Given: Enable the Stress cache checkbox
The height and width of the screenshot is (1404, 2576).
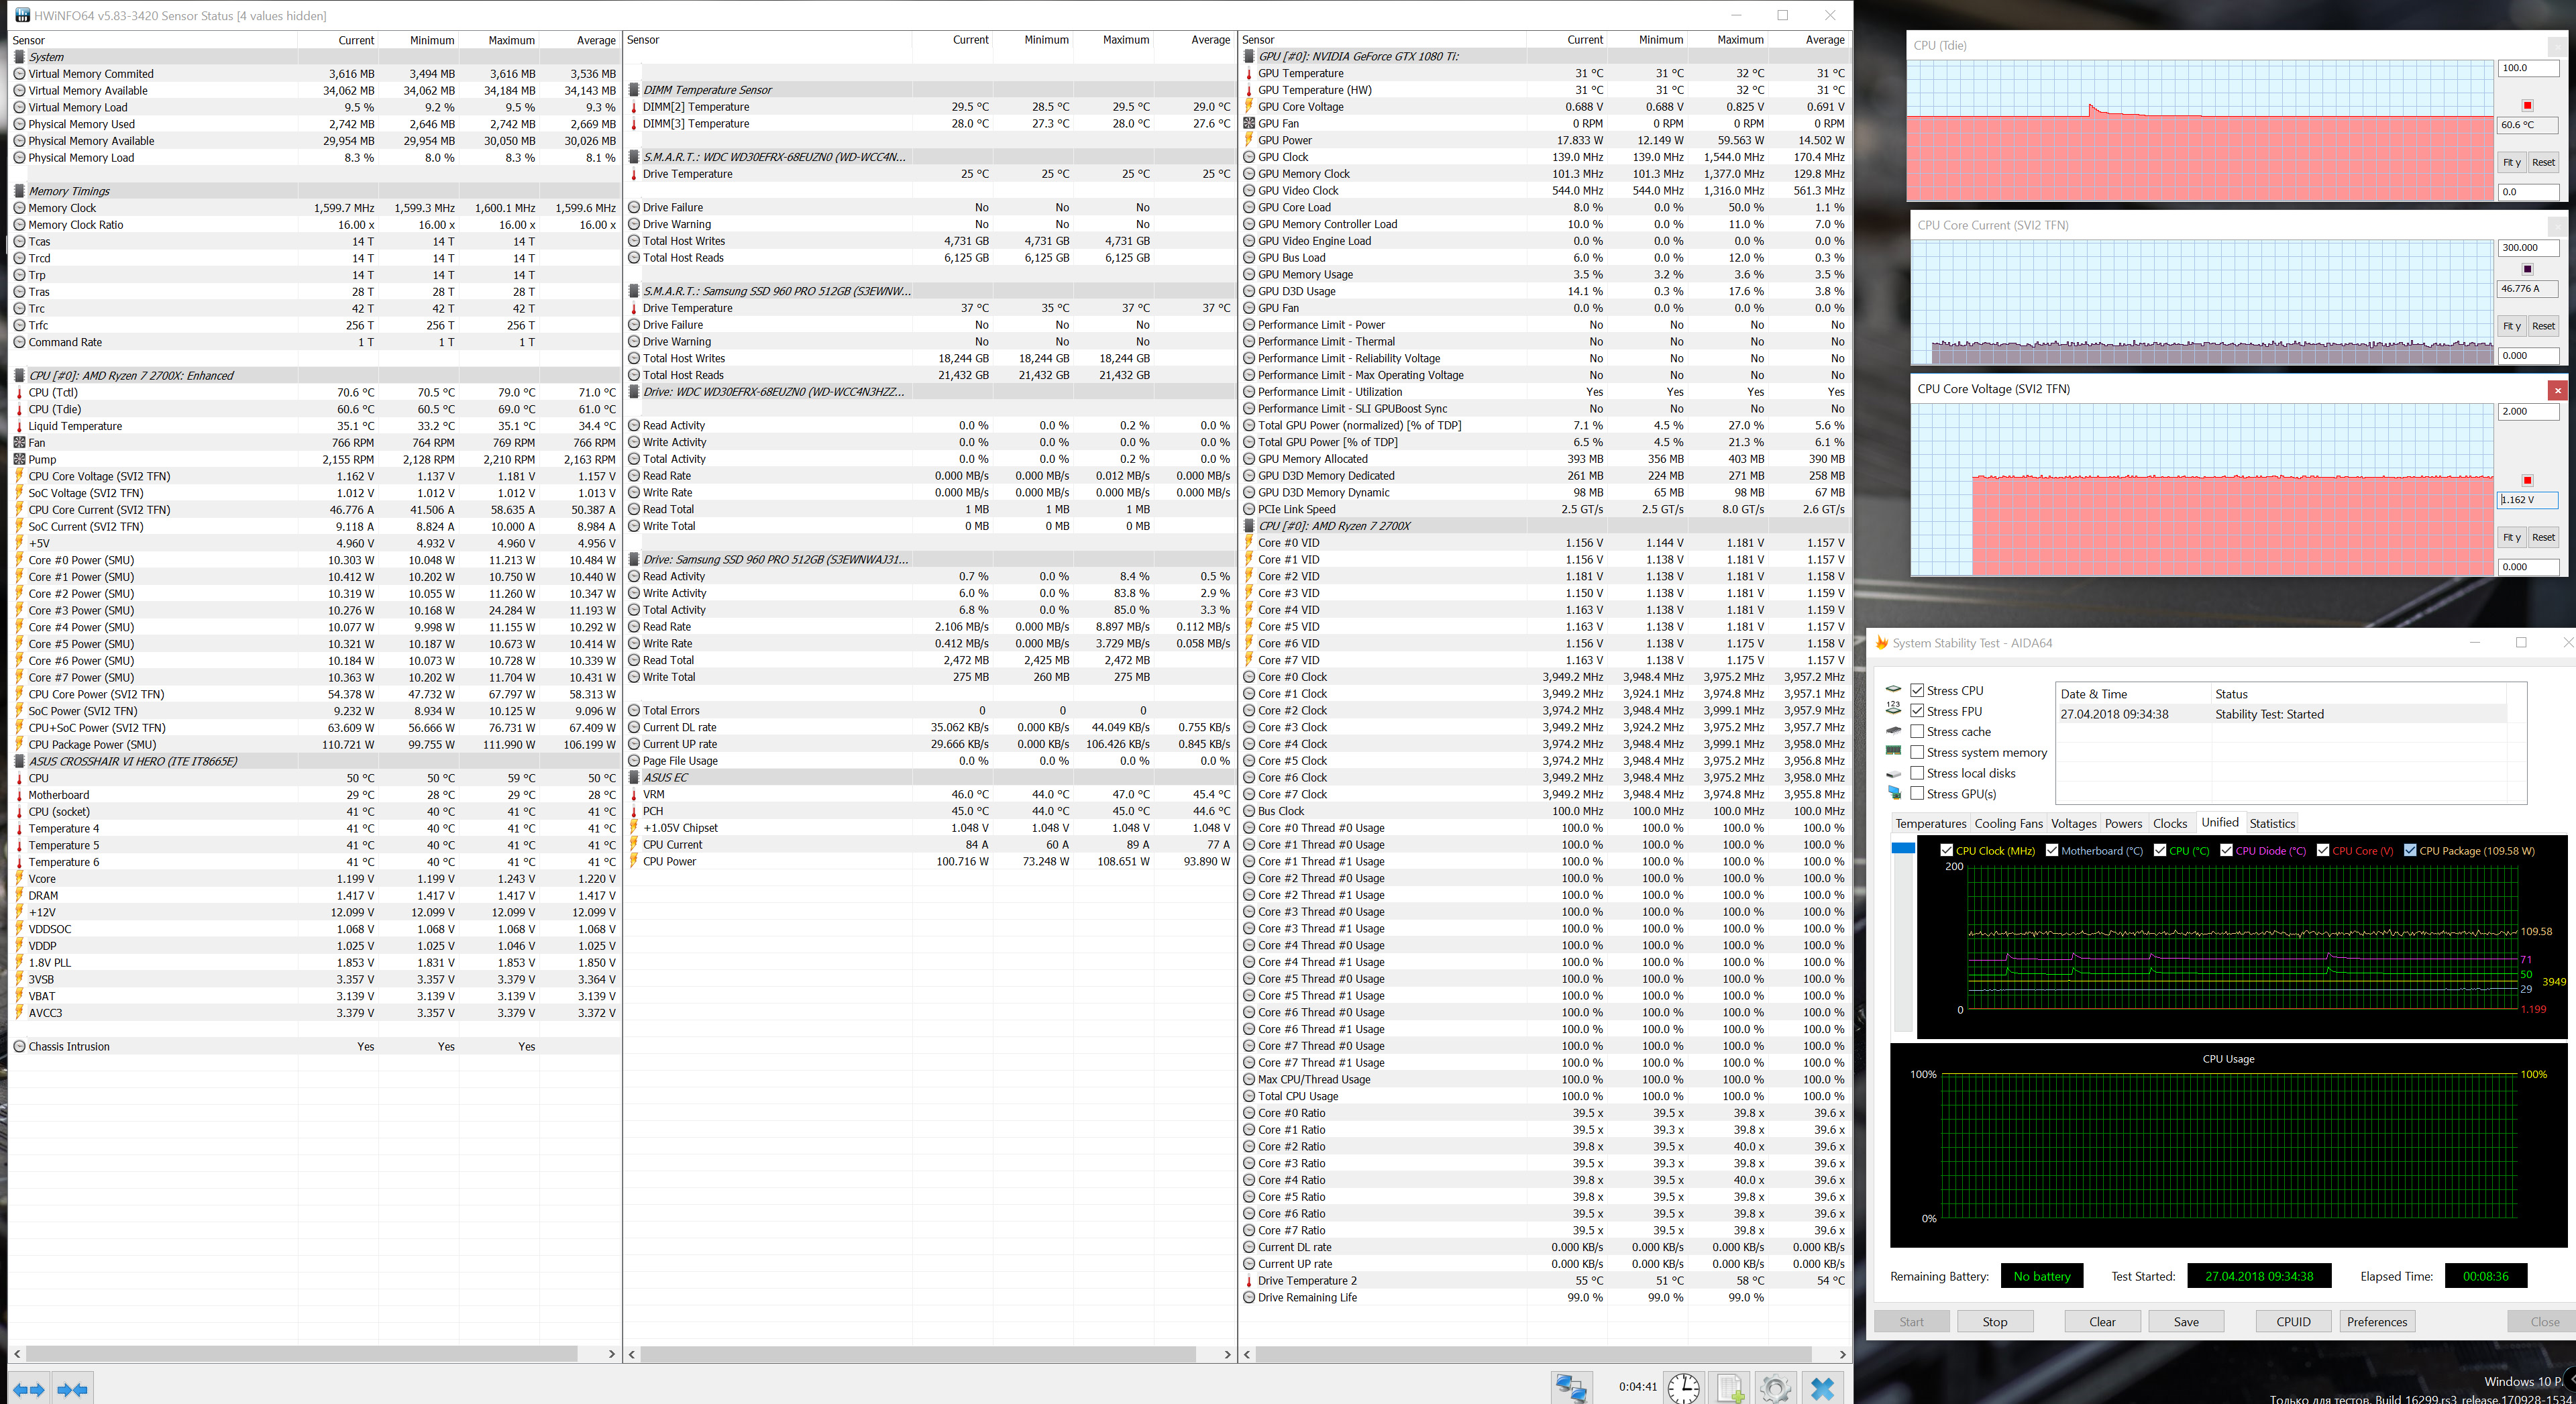Looking at the screenshot, I should pyautogui.click(x=1917, y=731).
